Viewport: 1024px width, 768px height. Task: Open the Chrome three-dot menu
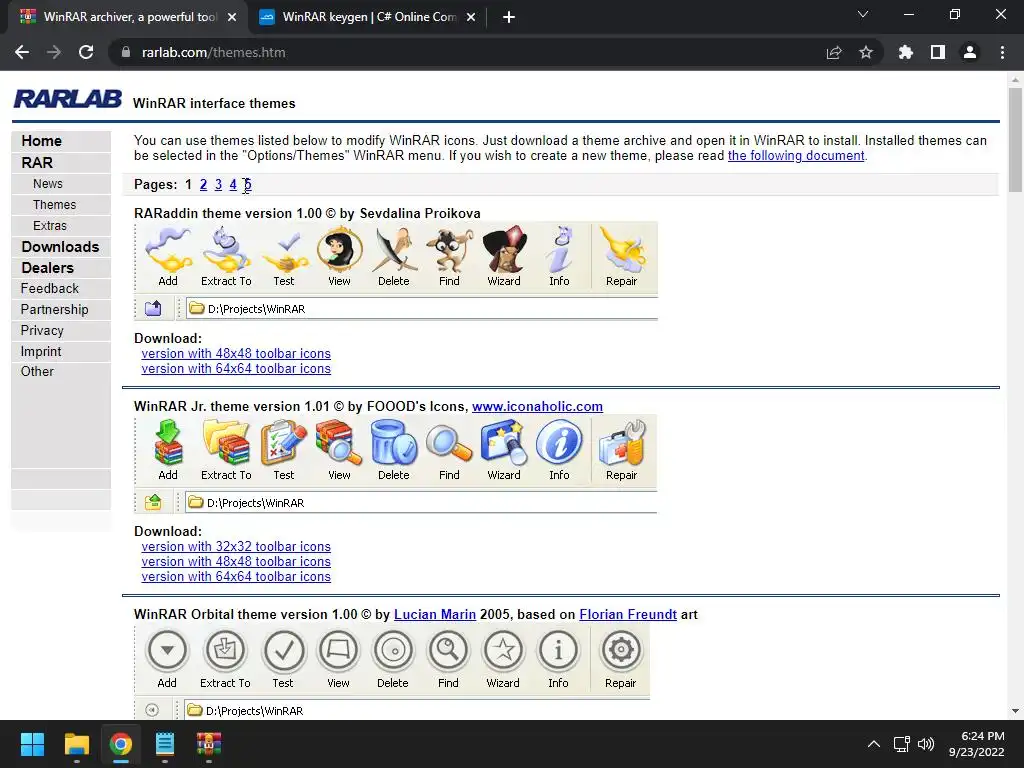(1002, 52)
